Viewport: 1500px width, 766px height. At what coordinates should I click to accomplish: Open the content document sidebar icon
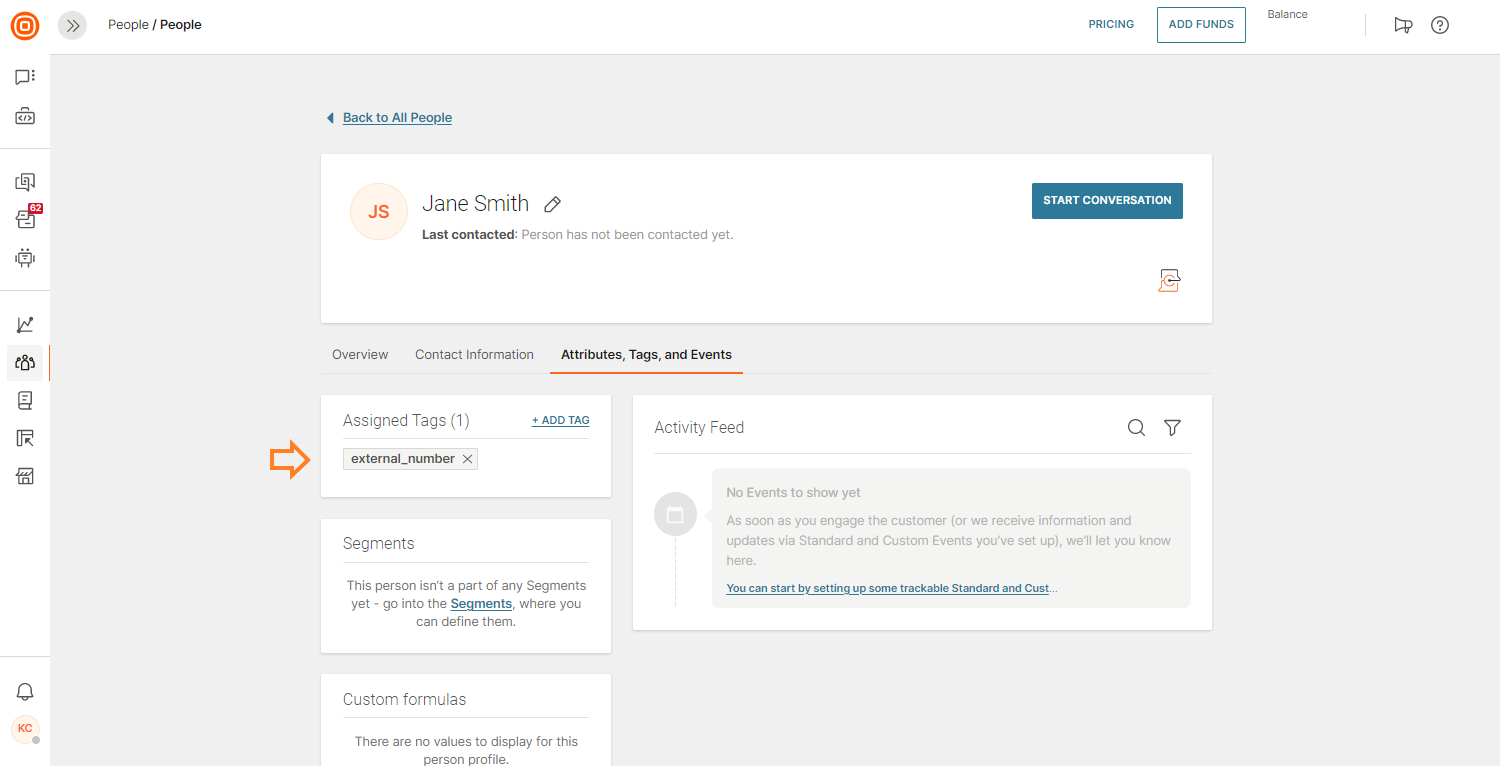click(x=25, y=401)
